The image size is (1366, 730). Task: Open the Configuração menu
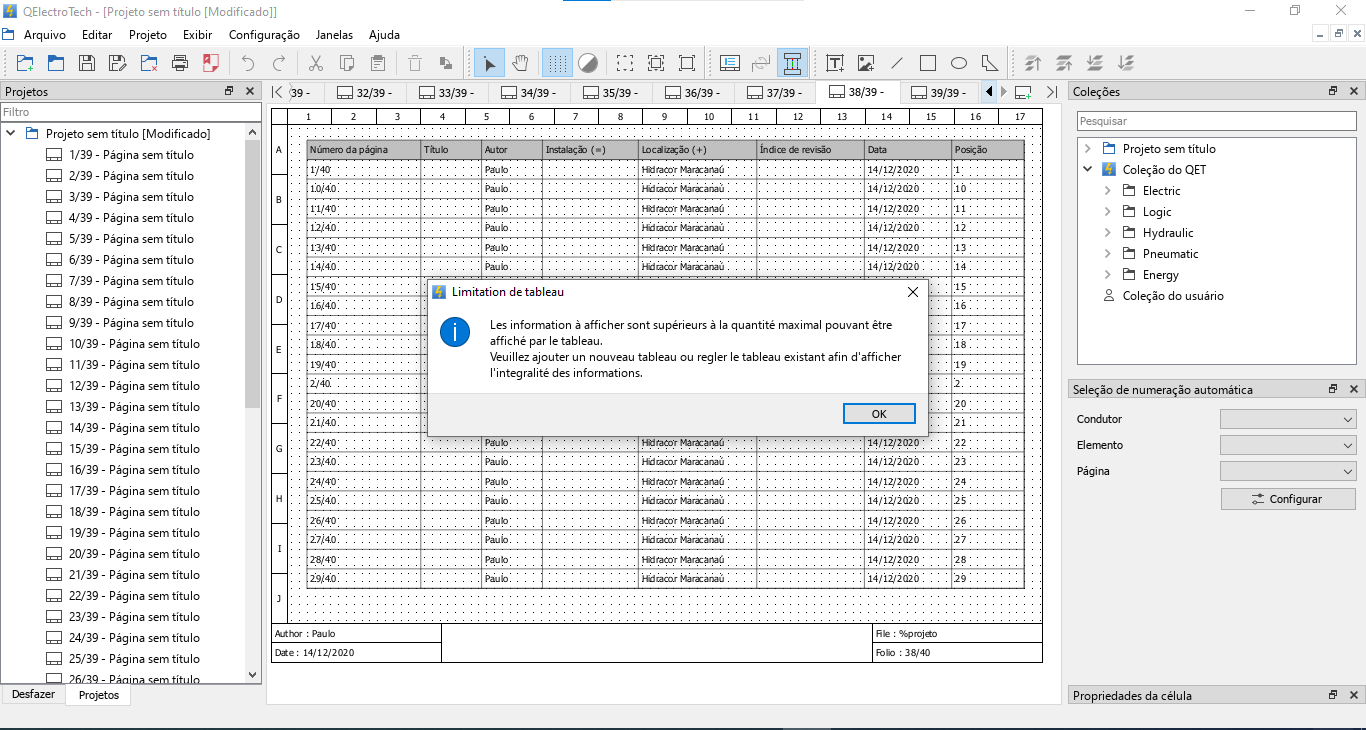(x=264, y=35)
